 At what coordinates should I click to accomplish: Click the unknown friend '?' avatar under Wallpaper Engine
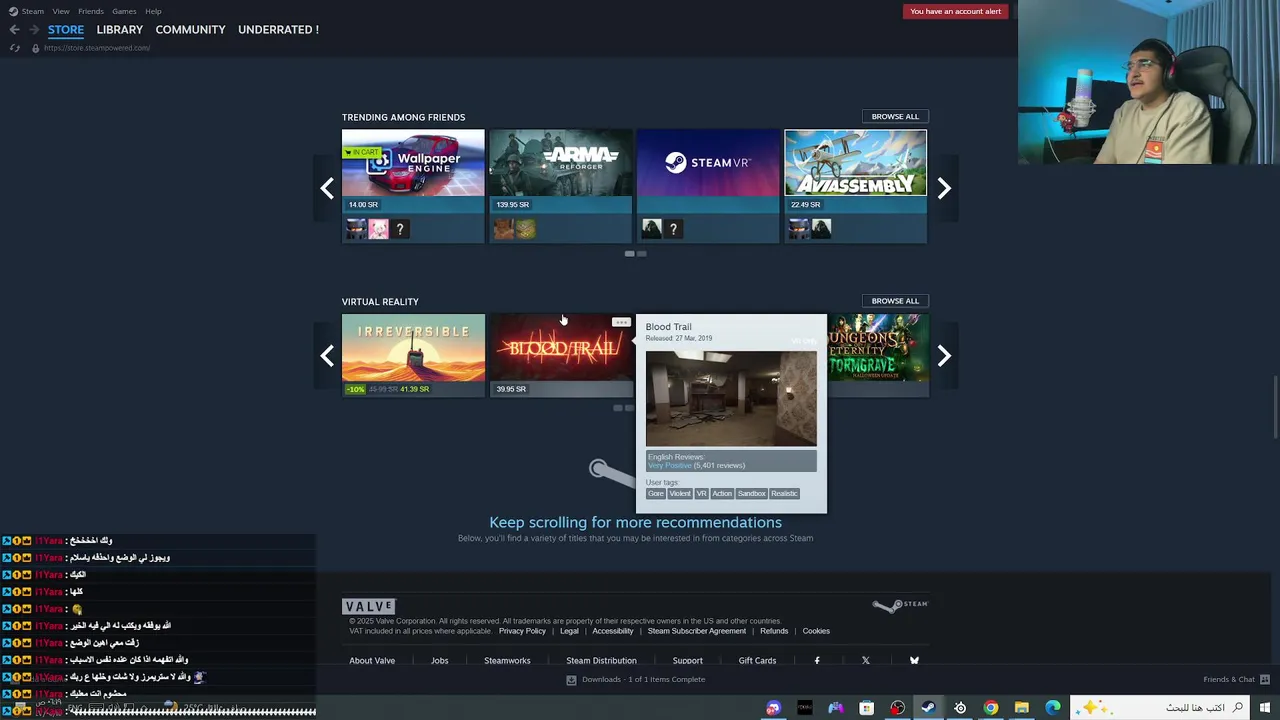[x=400, y=229]
